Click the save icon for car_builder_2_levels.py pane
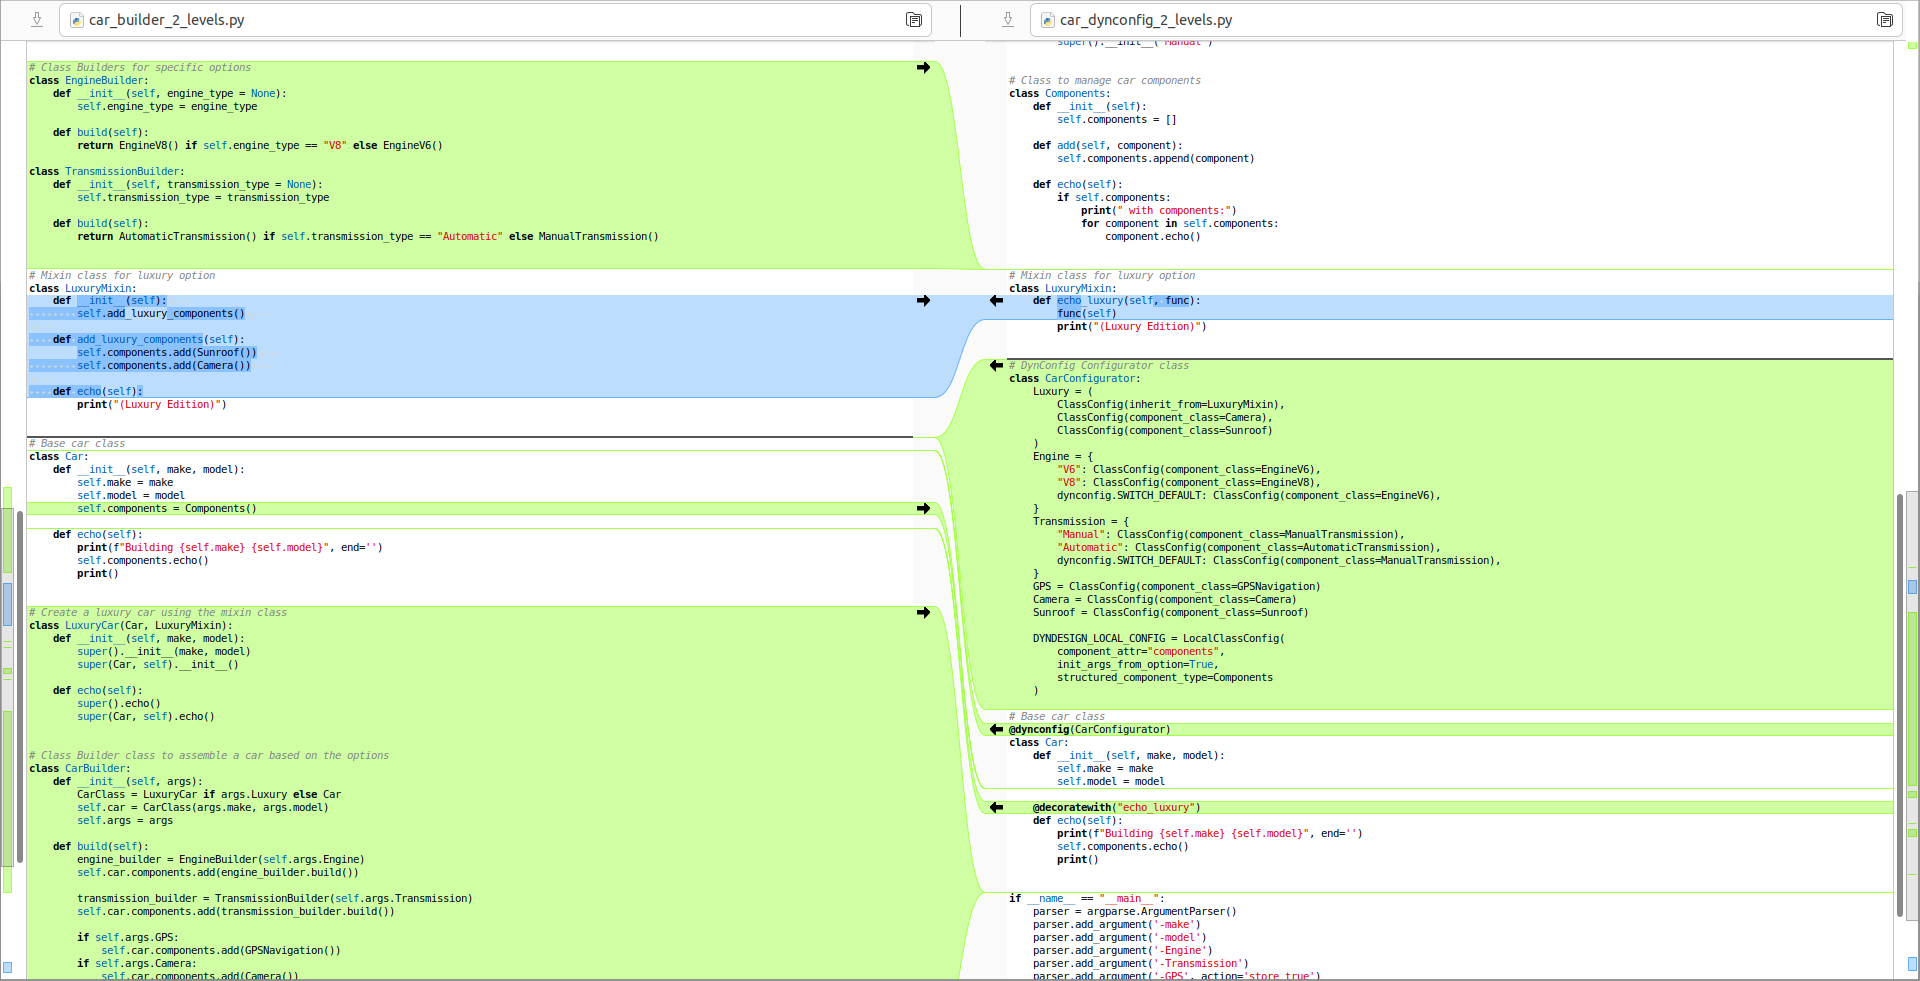The width and height of the screenshot is (1920, 981). (x=37, y=19)
